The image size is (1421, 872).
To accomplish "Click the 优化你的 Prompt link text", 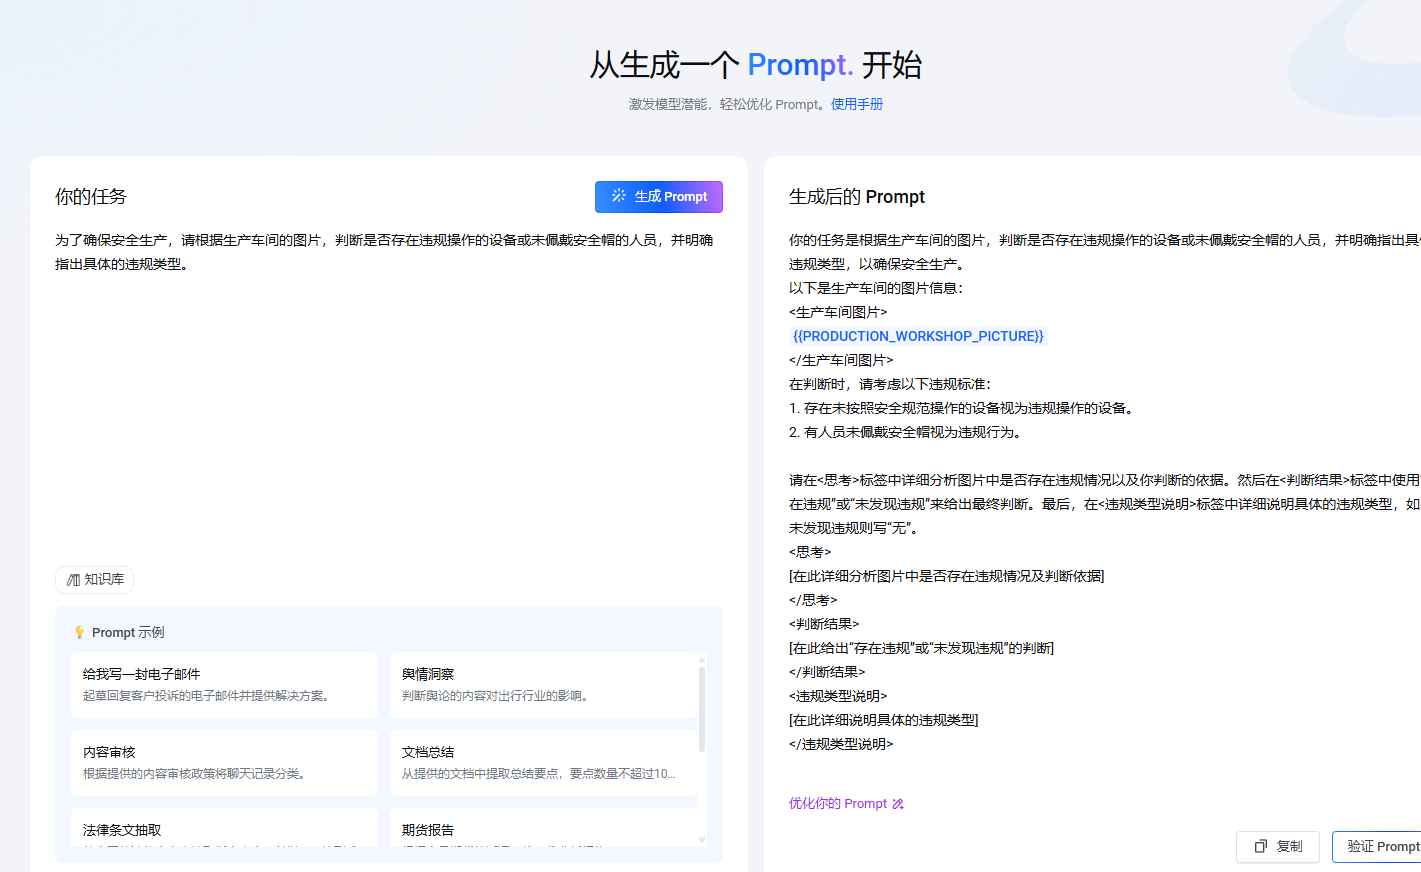I will [838, 804].
